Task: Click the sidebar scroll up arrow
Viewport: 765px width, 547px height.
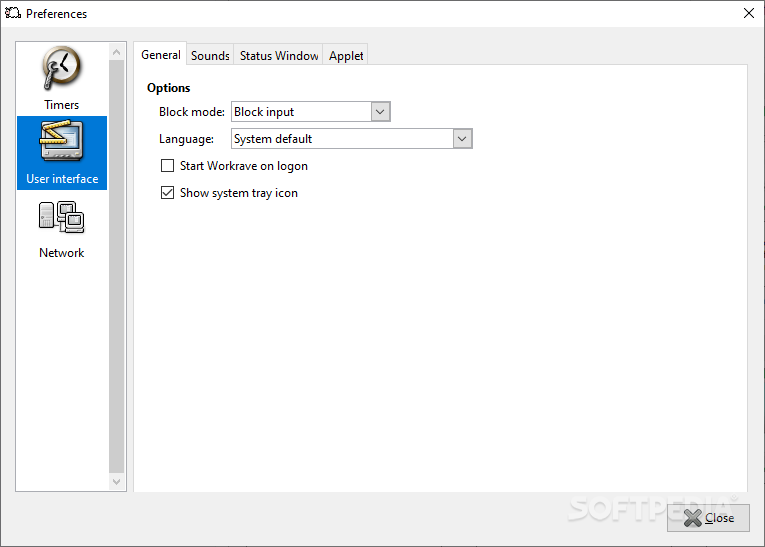Action: [x=117, y=52]
